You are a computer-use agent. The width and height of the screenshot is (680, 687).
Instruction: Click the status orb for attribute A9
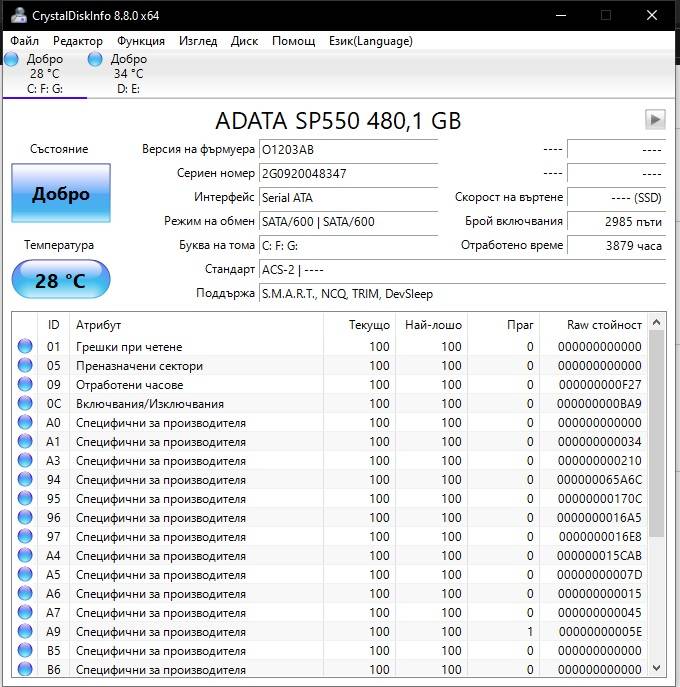point(25,631)
